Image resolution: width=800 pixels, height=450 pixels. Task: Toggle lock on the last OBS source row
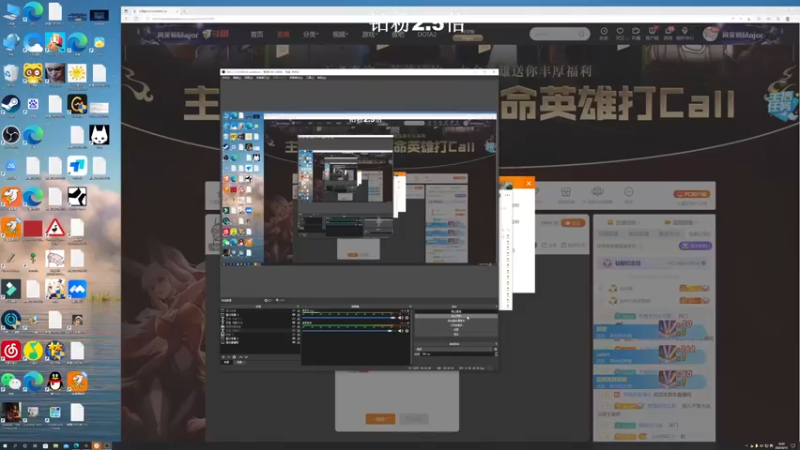(298, 342)
